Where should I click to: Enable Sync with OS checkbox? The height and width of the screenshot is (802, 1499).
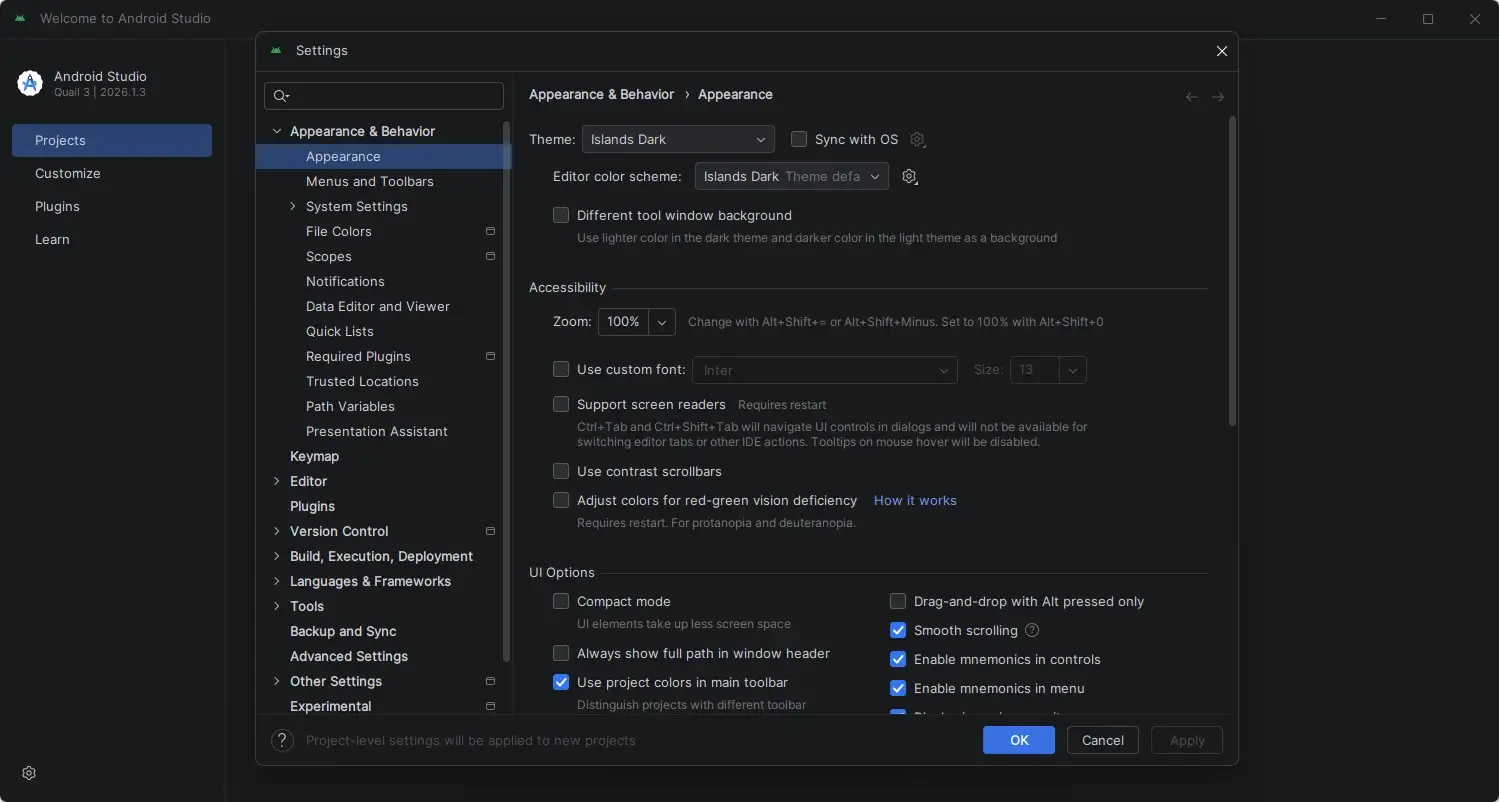[799, 140]
